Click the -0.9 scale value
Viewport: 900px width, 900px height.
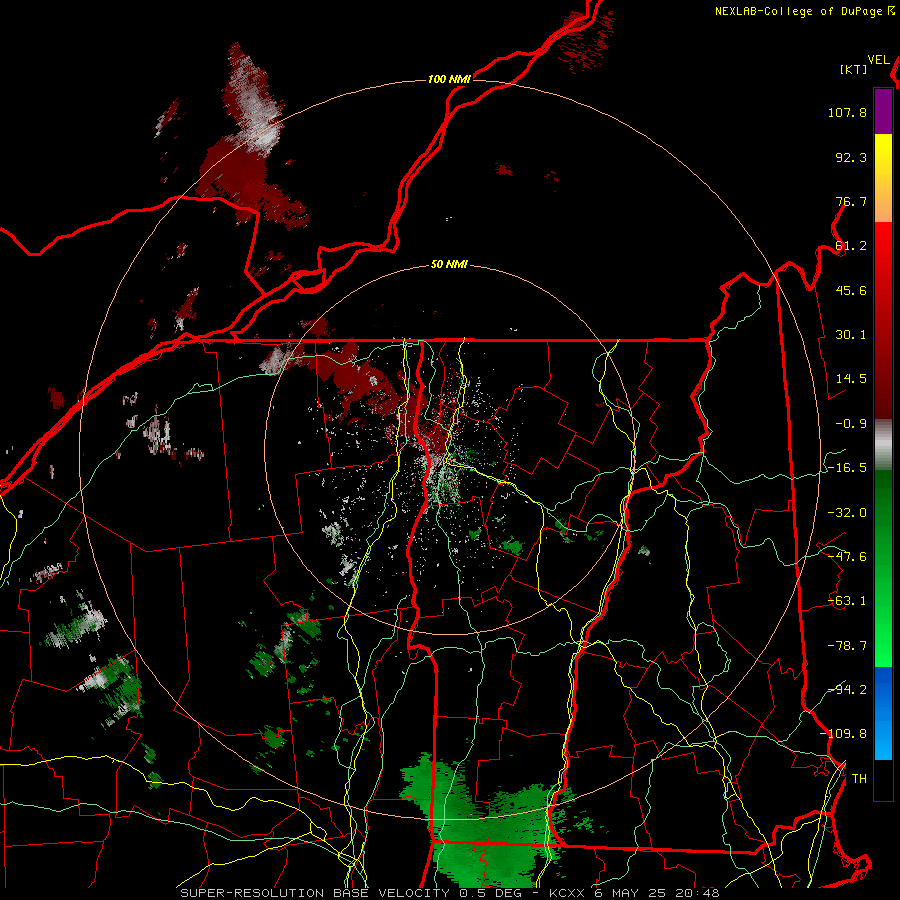point(851,424)
